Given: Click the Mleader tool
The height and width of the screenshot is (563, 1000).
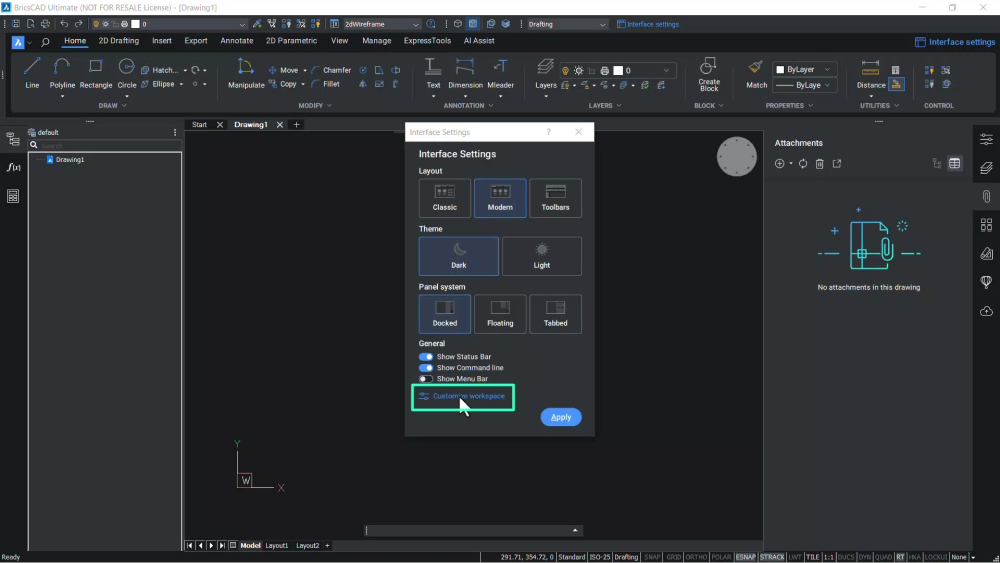Looking at the screenshot, I should [x=500, y=73].
